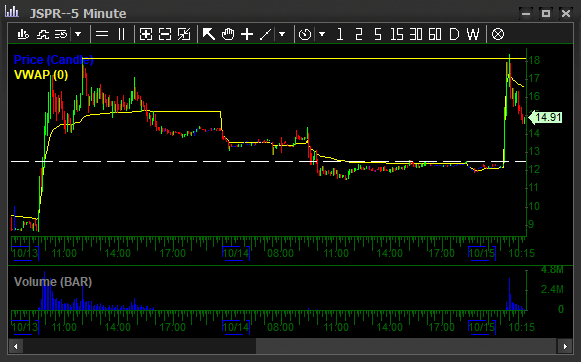Switch chart to 30 minute interval

point(416,34)
